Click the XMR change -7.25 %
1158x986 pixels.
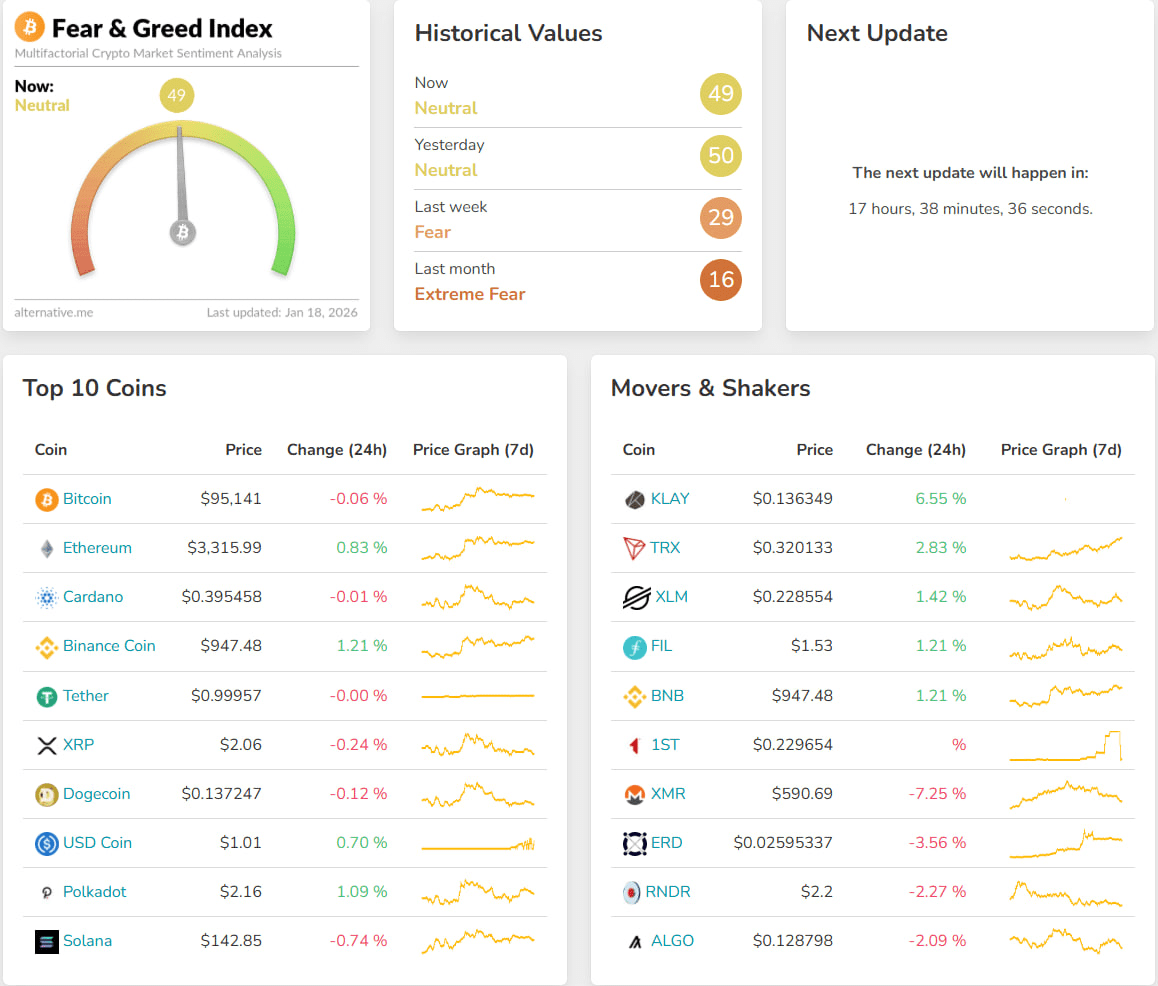click(x=937, y=793)
